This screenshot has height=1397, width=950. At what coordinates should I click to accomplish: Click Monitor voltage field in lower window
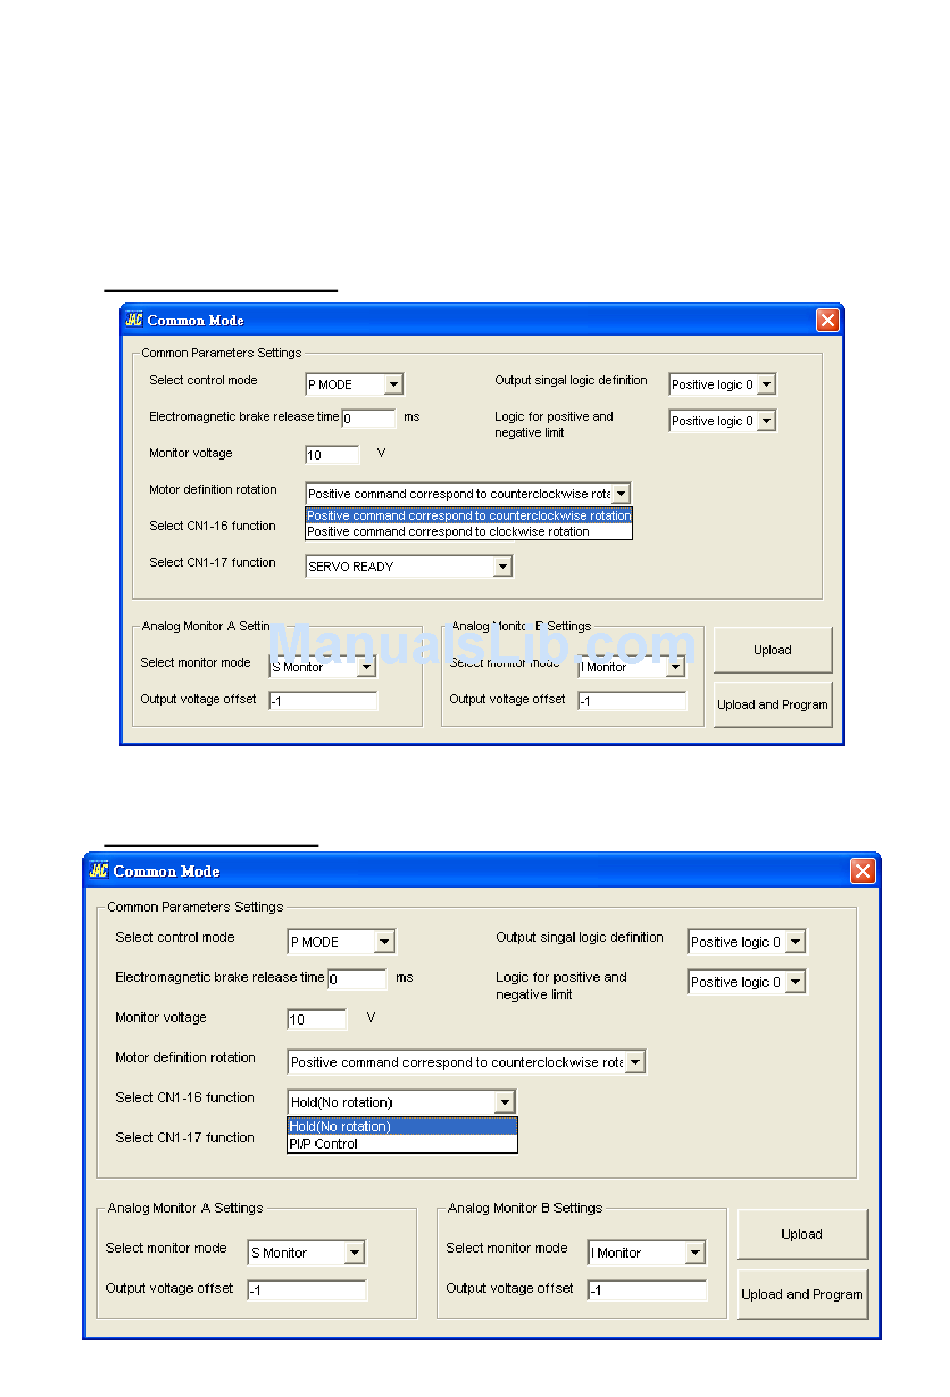coord(317,1019)
